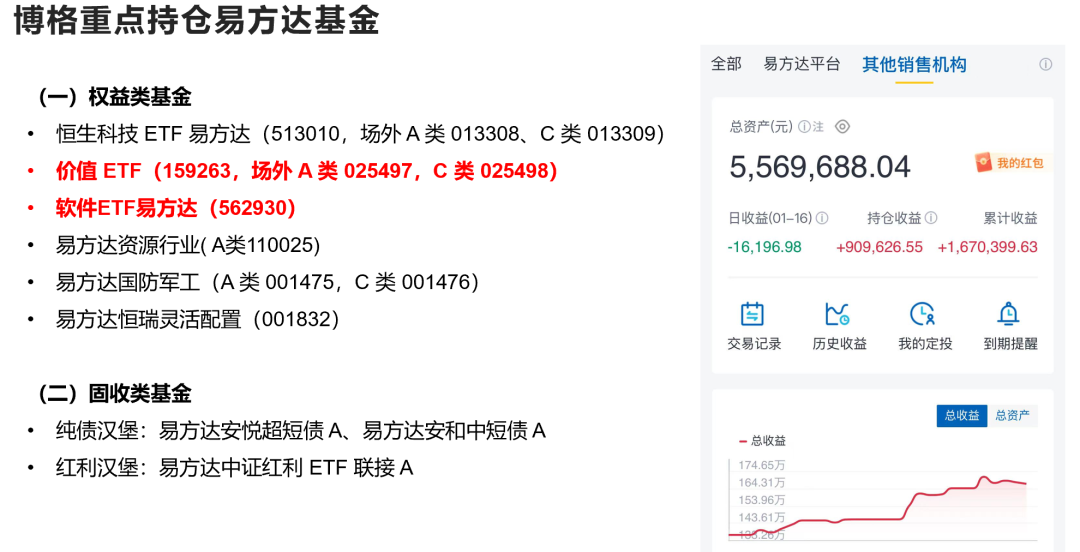Click the red profit curve peak

(984, 478)
